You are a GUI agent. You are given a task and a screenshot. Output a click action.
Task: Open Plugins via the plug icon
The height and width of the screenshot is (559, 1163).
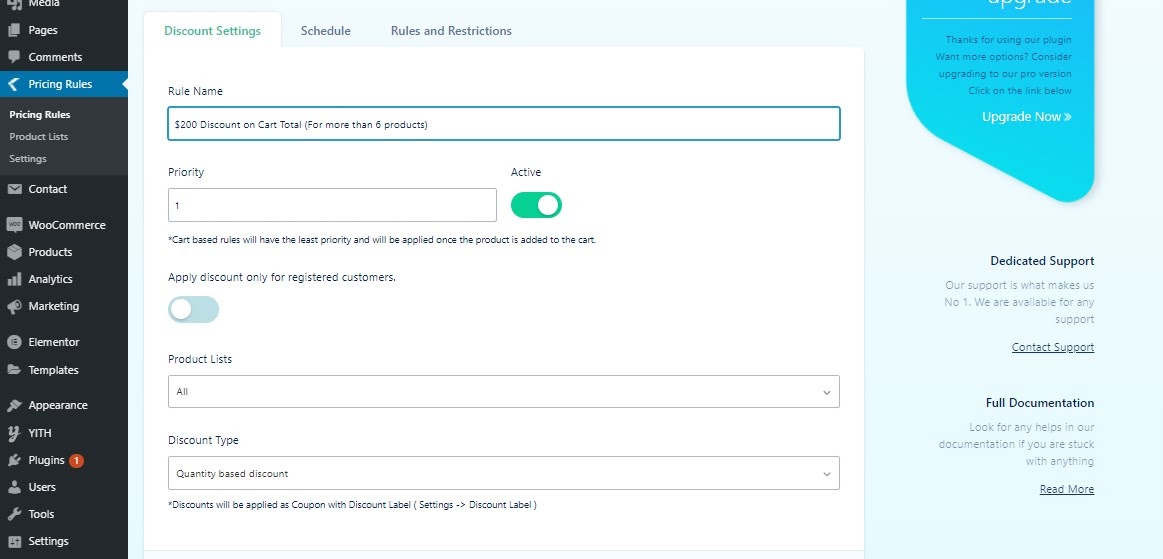click(14, 460)
